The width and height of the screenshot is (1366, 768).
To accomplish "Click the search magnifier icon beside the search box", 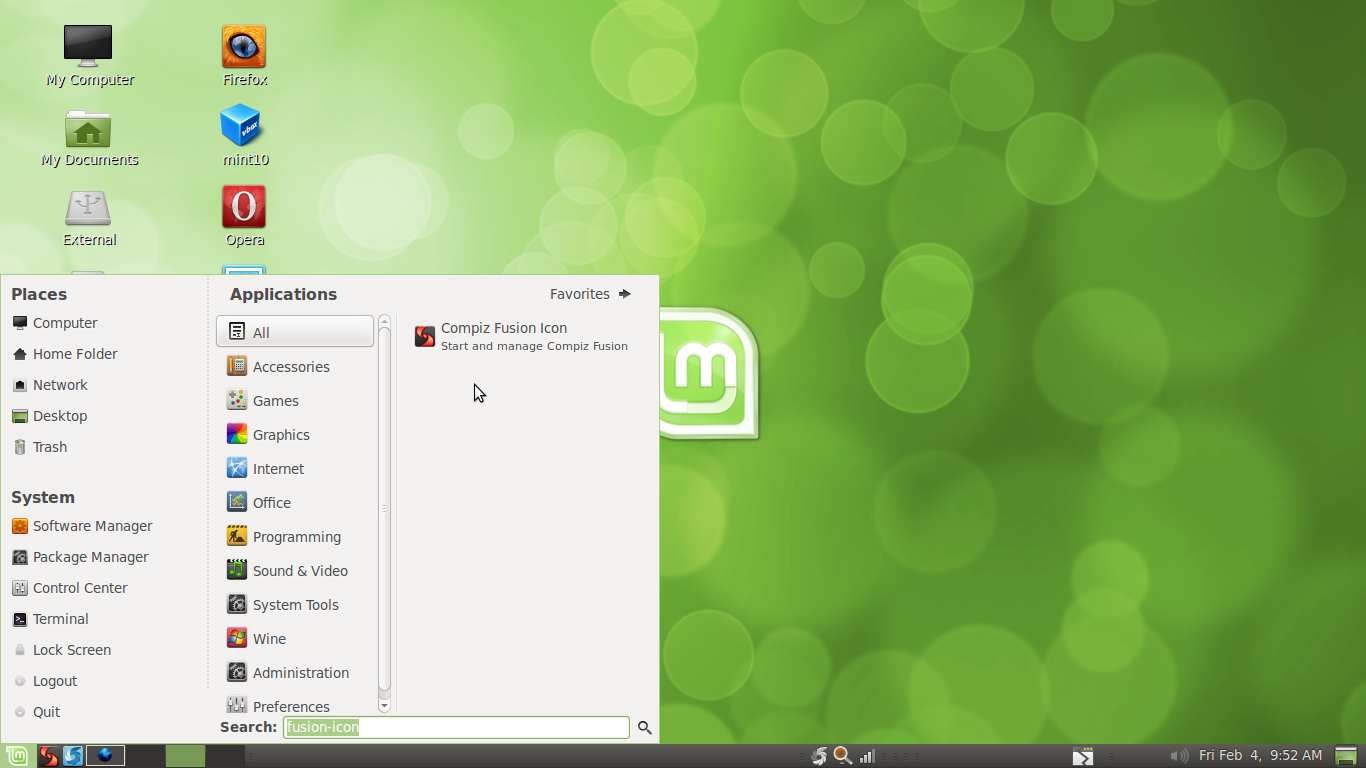I will tap(644, 727).
